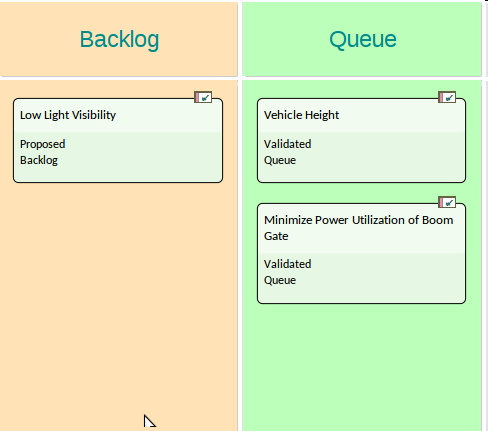Click empty area in orange Backlog lane
Screen dimensions: 488x431
119,300
